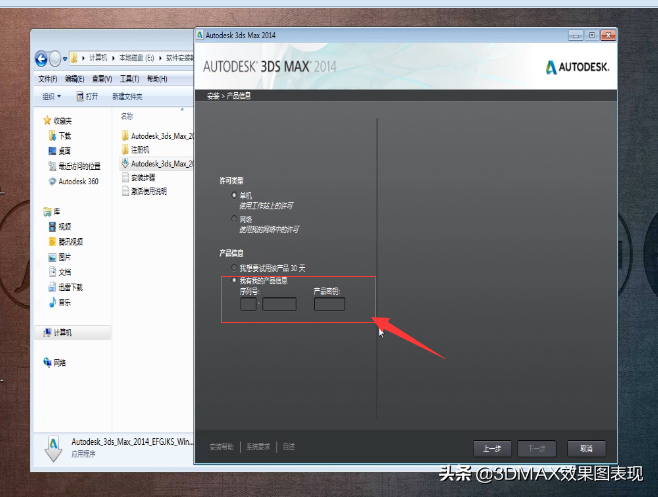Select the first Autodesk_3ds_Max folder in file list
Image resolution: width=658 pixels, height=497 pixels.
click(157, 136)
